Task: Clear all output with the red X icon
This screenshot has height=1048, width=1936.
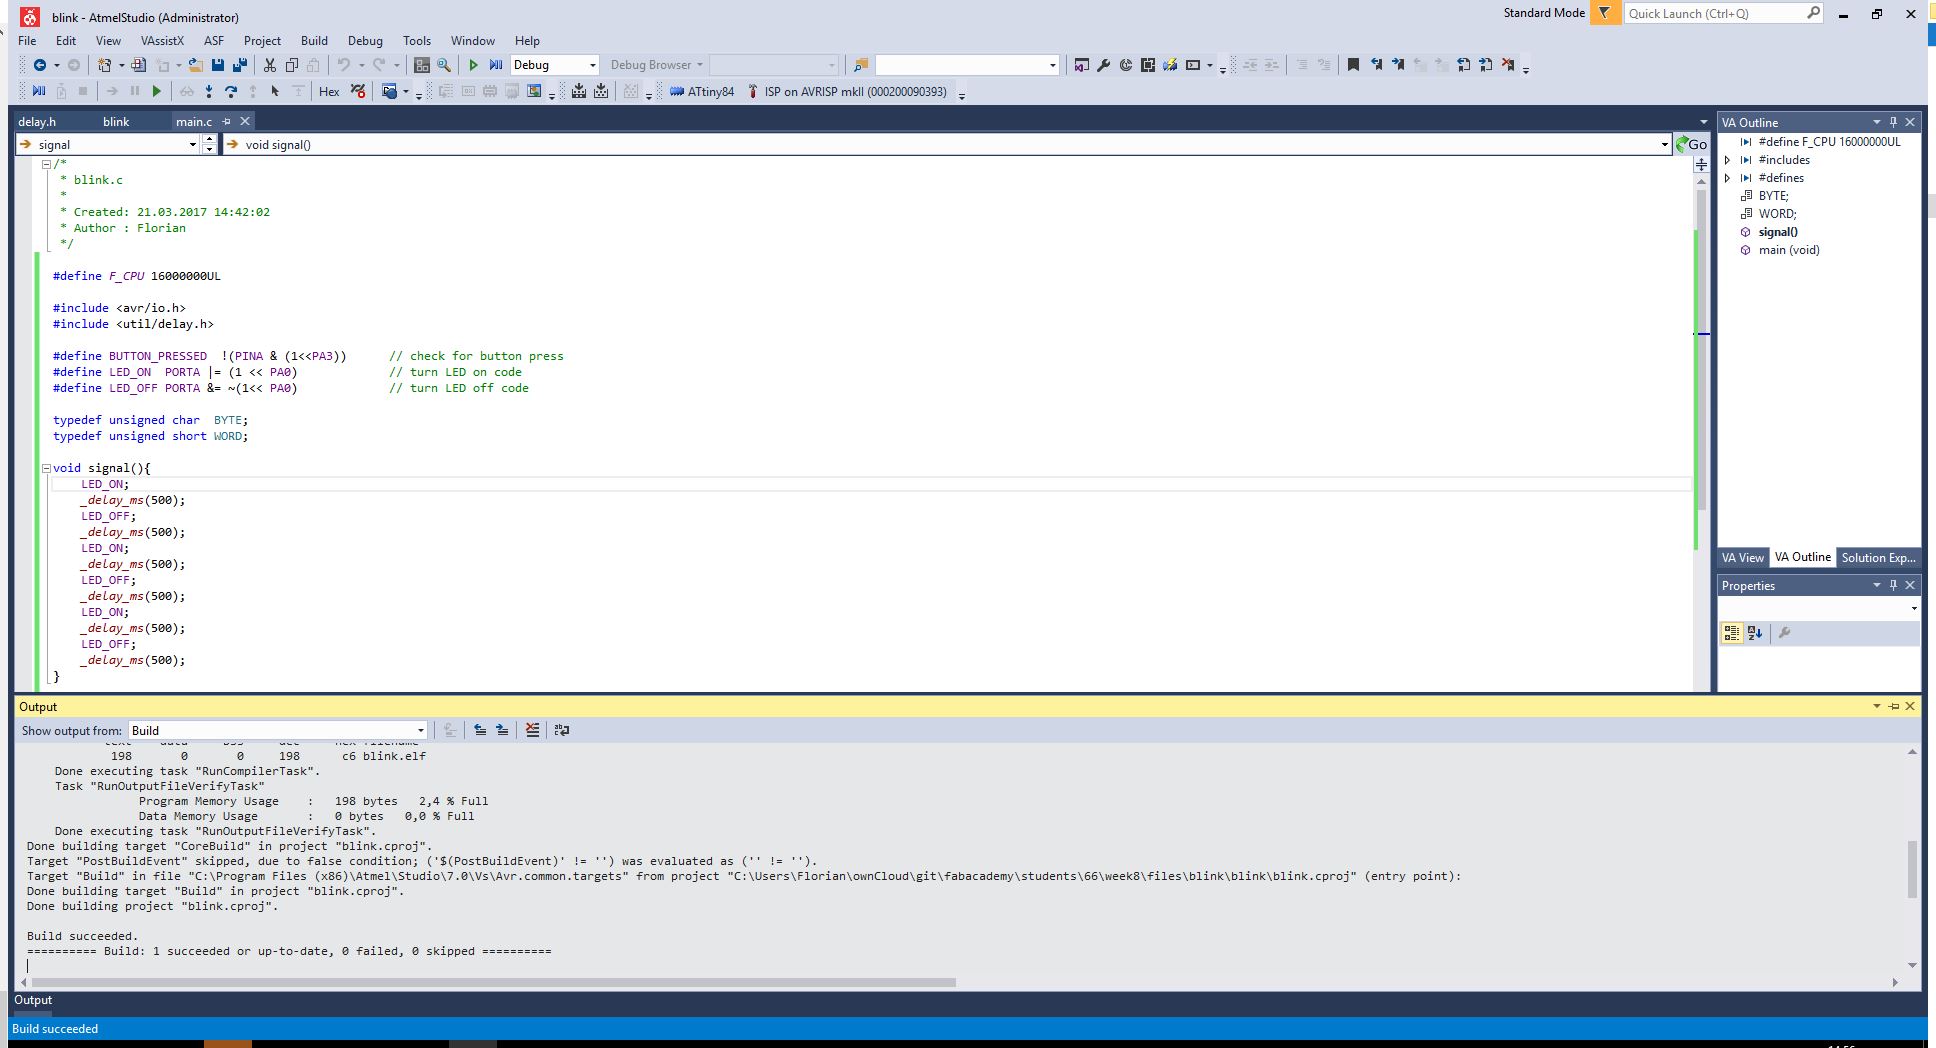Action: tap(532, 730)
